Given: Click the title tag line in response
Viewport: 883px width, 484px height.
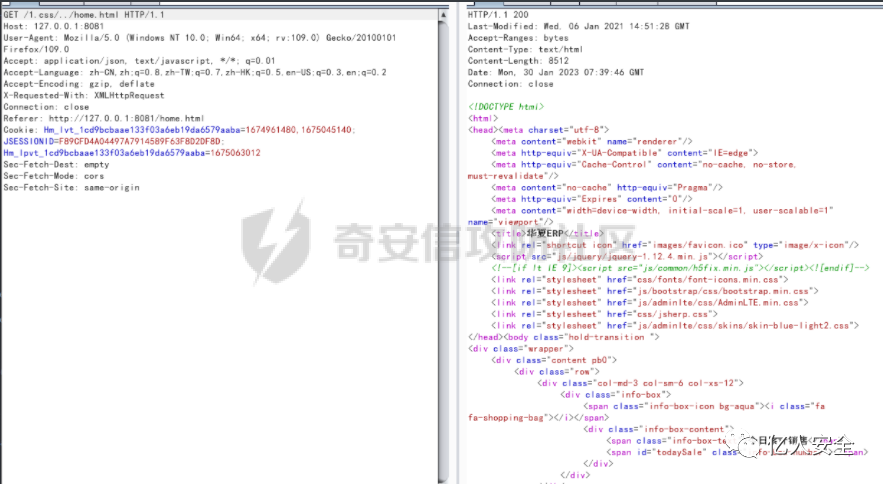Looking at the screenshot, I should coord(547,233).
